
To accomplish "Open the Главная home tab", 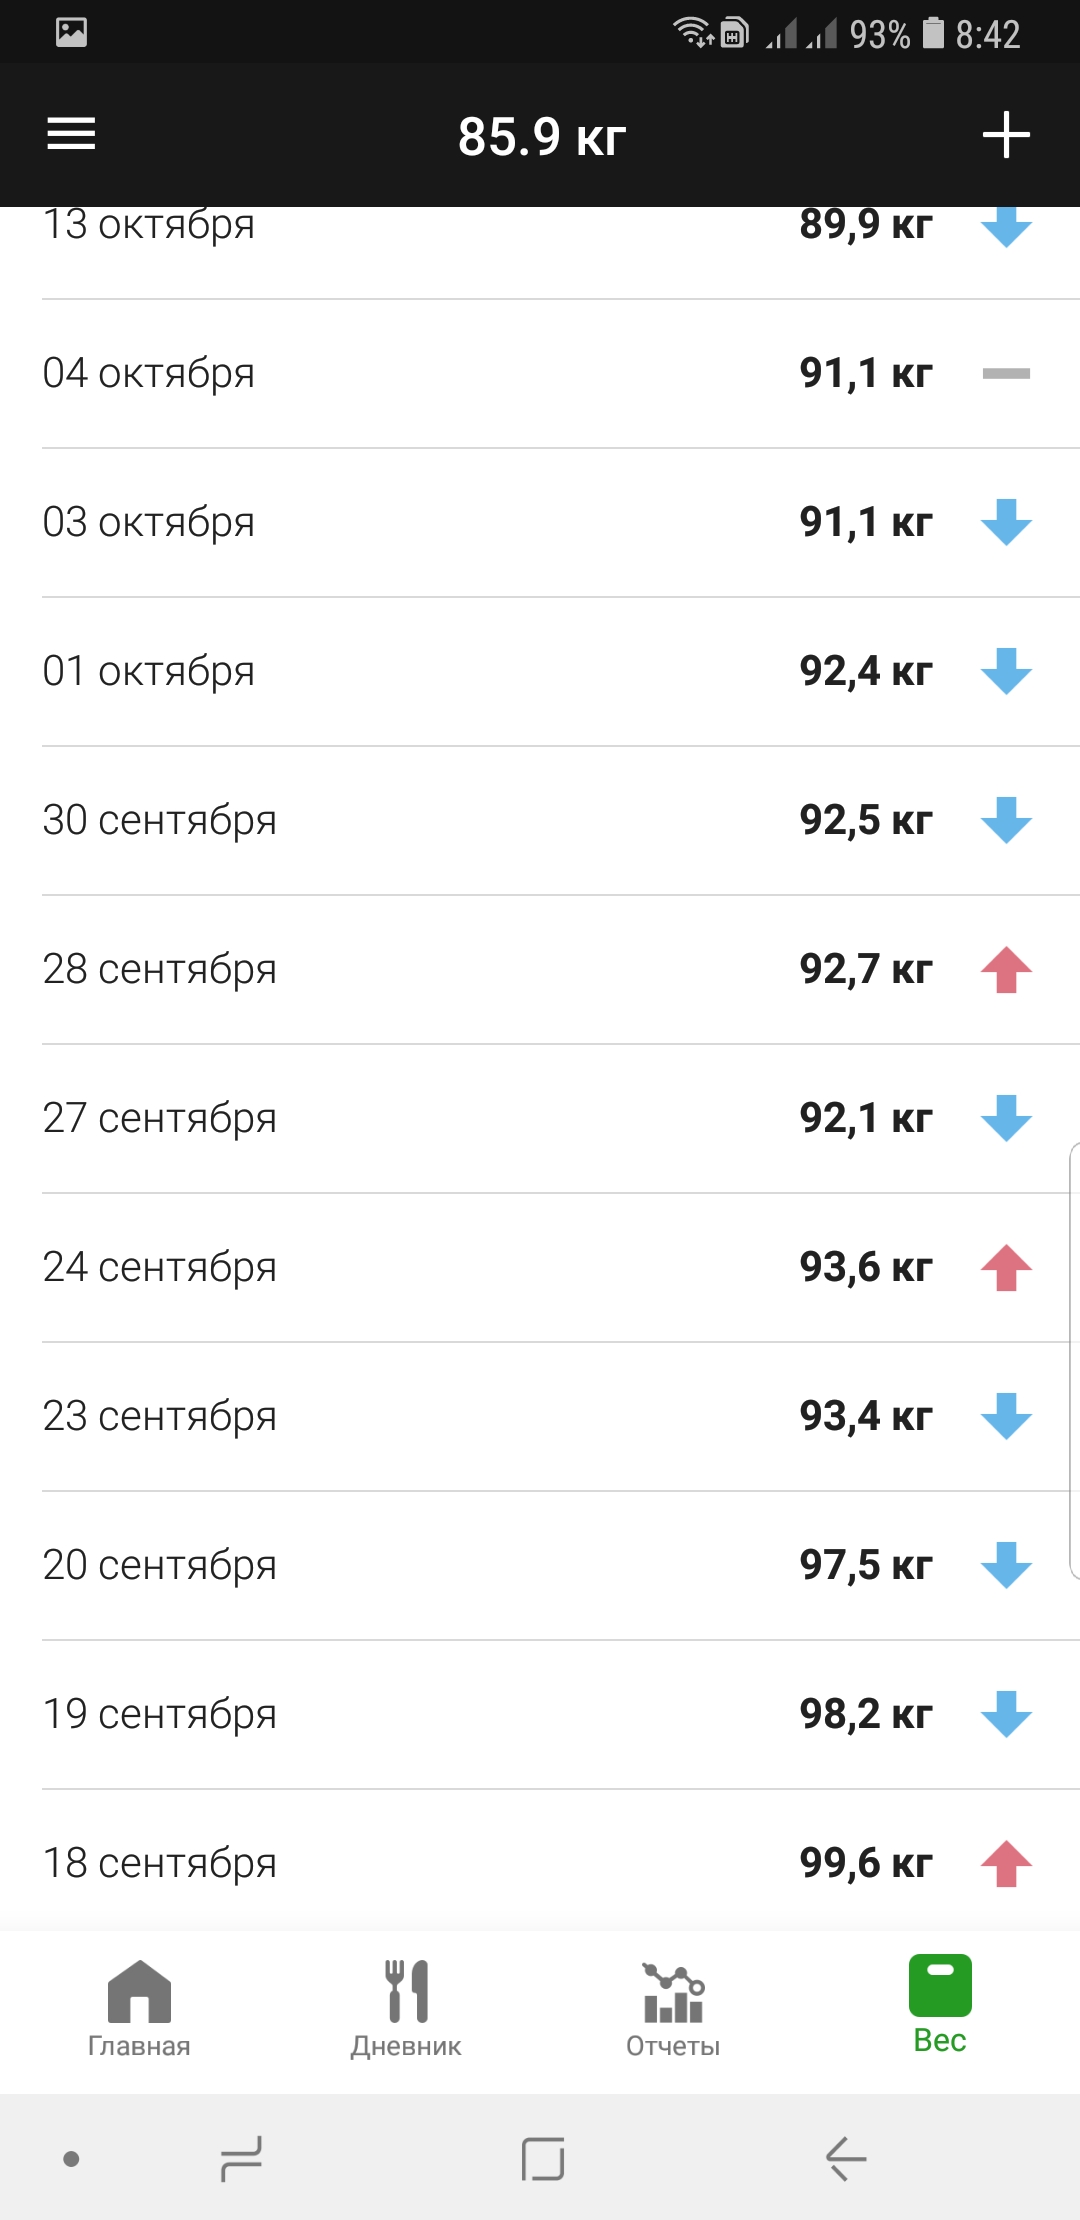I will coord(139,2008).
